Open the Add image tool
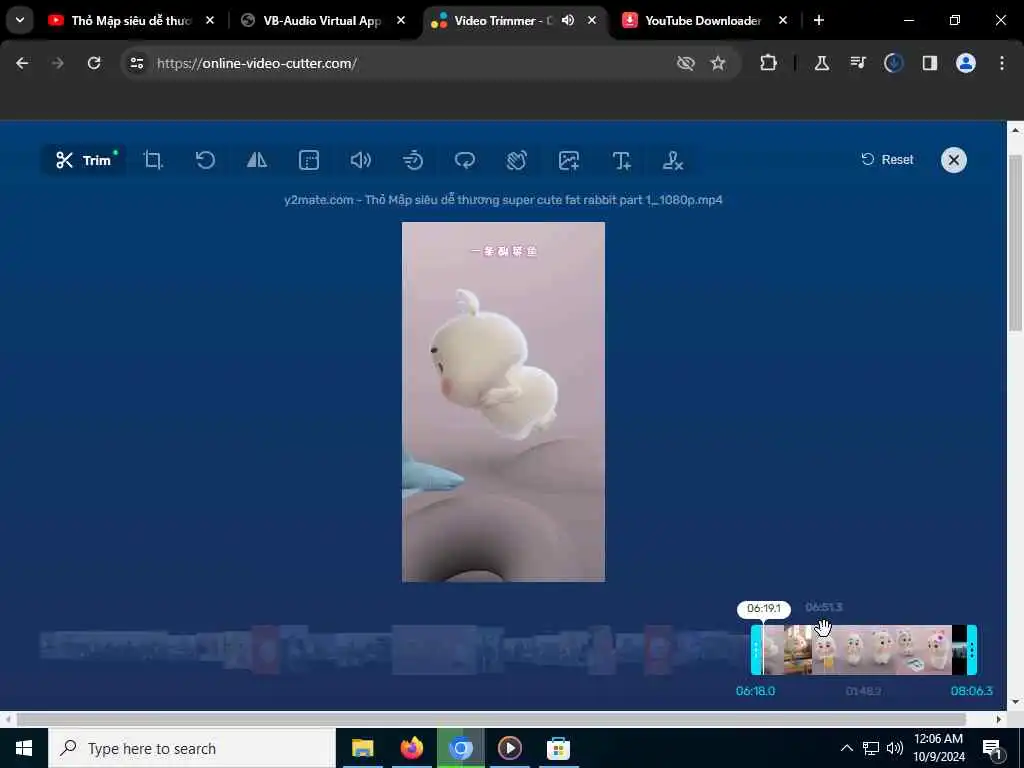 (x=569, y=160)
